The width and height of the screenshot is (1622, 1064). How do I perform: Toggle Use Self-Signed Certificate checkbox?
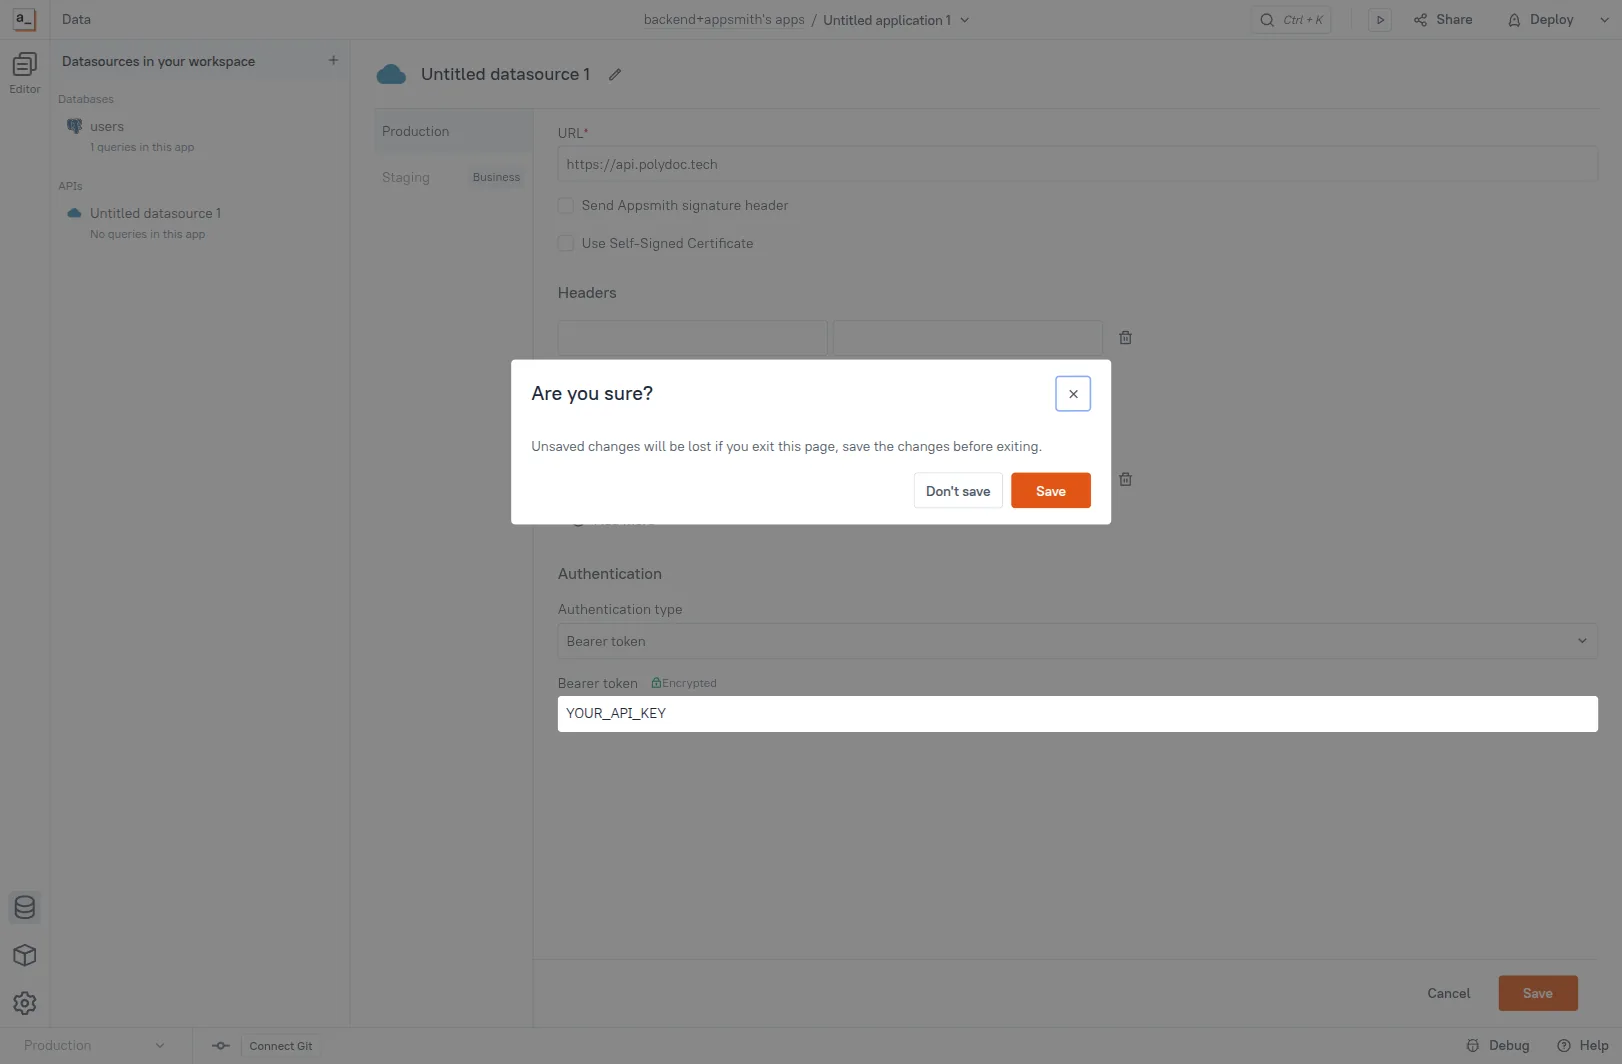[x=566, y=244]
